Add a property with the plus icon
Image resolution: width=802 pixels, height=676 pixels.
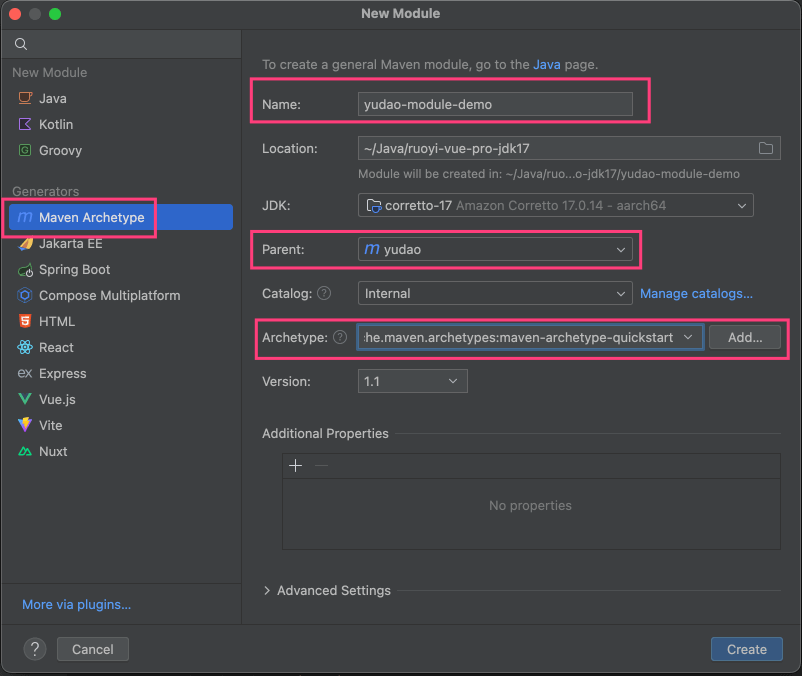[295, 466]
